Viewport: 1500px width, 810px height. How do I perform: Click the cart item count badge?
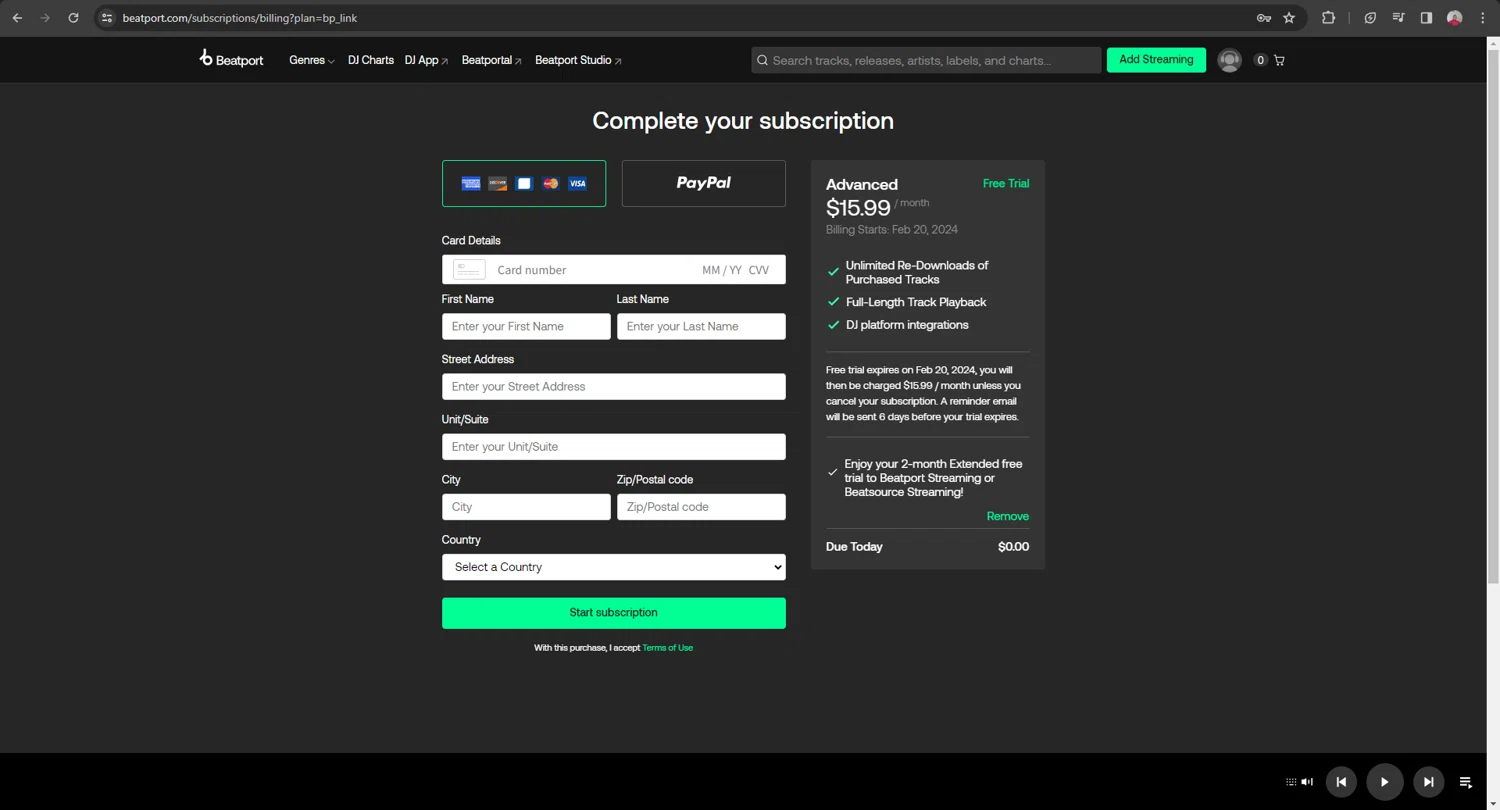[1260, 60]
